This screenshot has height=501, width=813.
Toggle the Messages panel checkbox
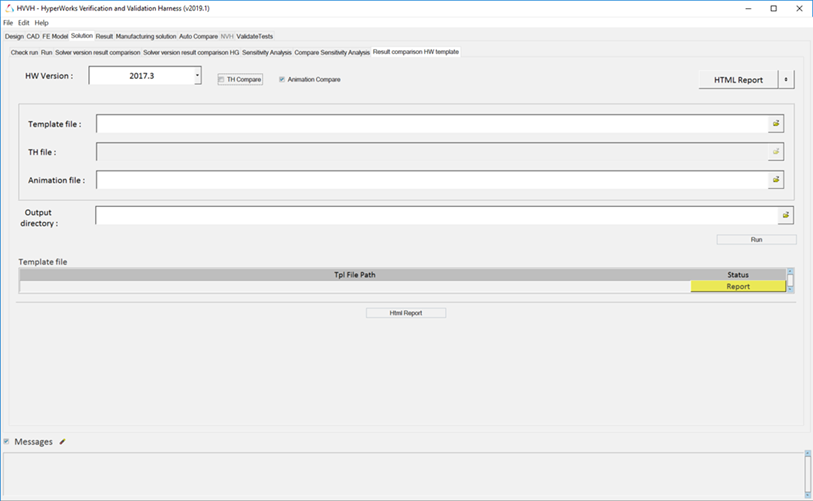6,442
